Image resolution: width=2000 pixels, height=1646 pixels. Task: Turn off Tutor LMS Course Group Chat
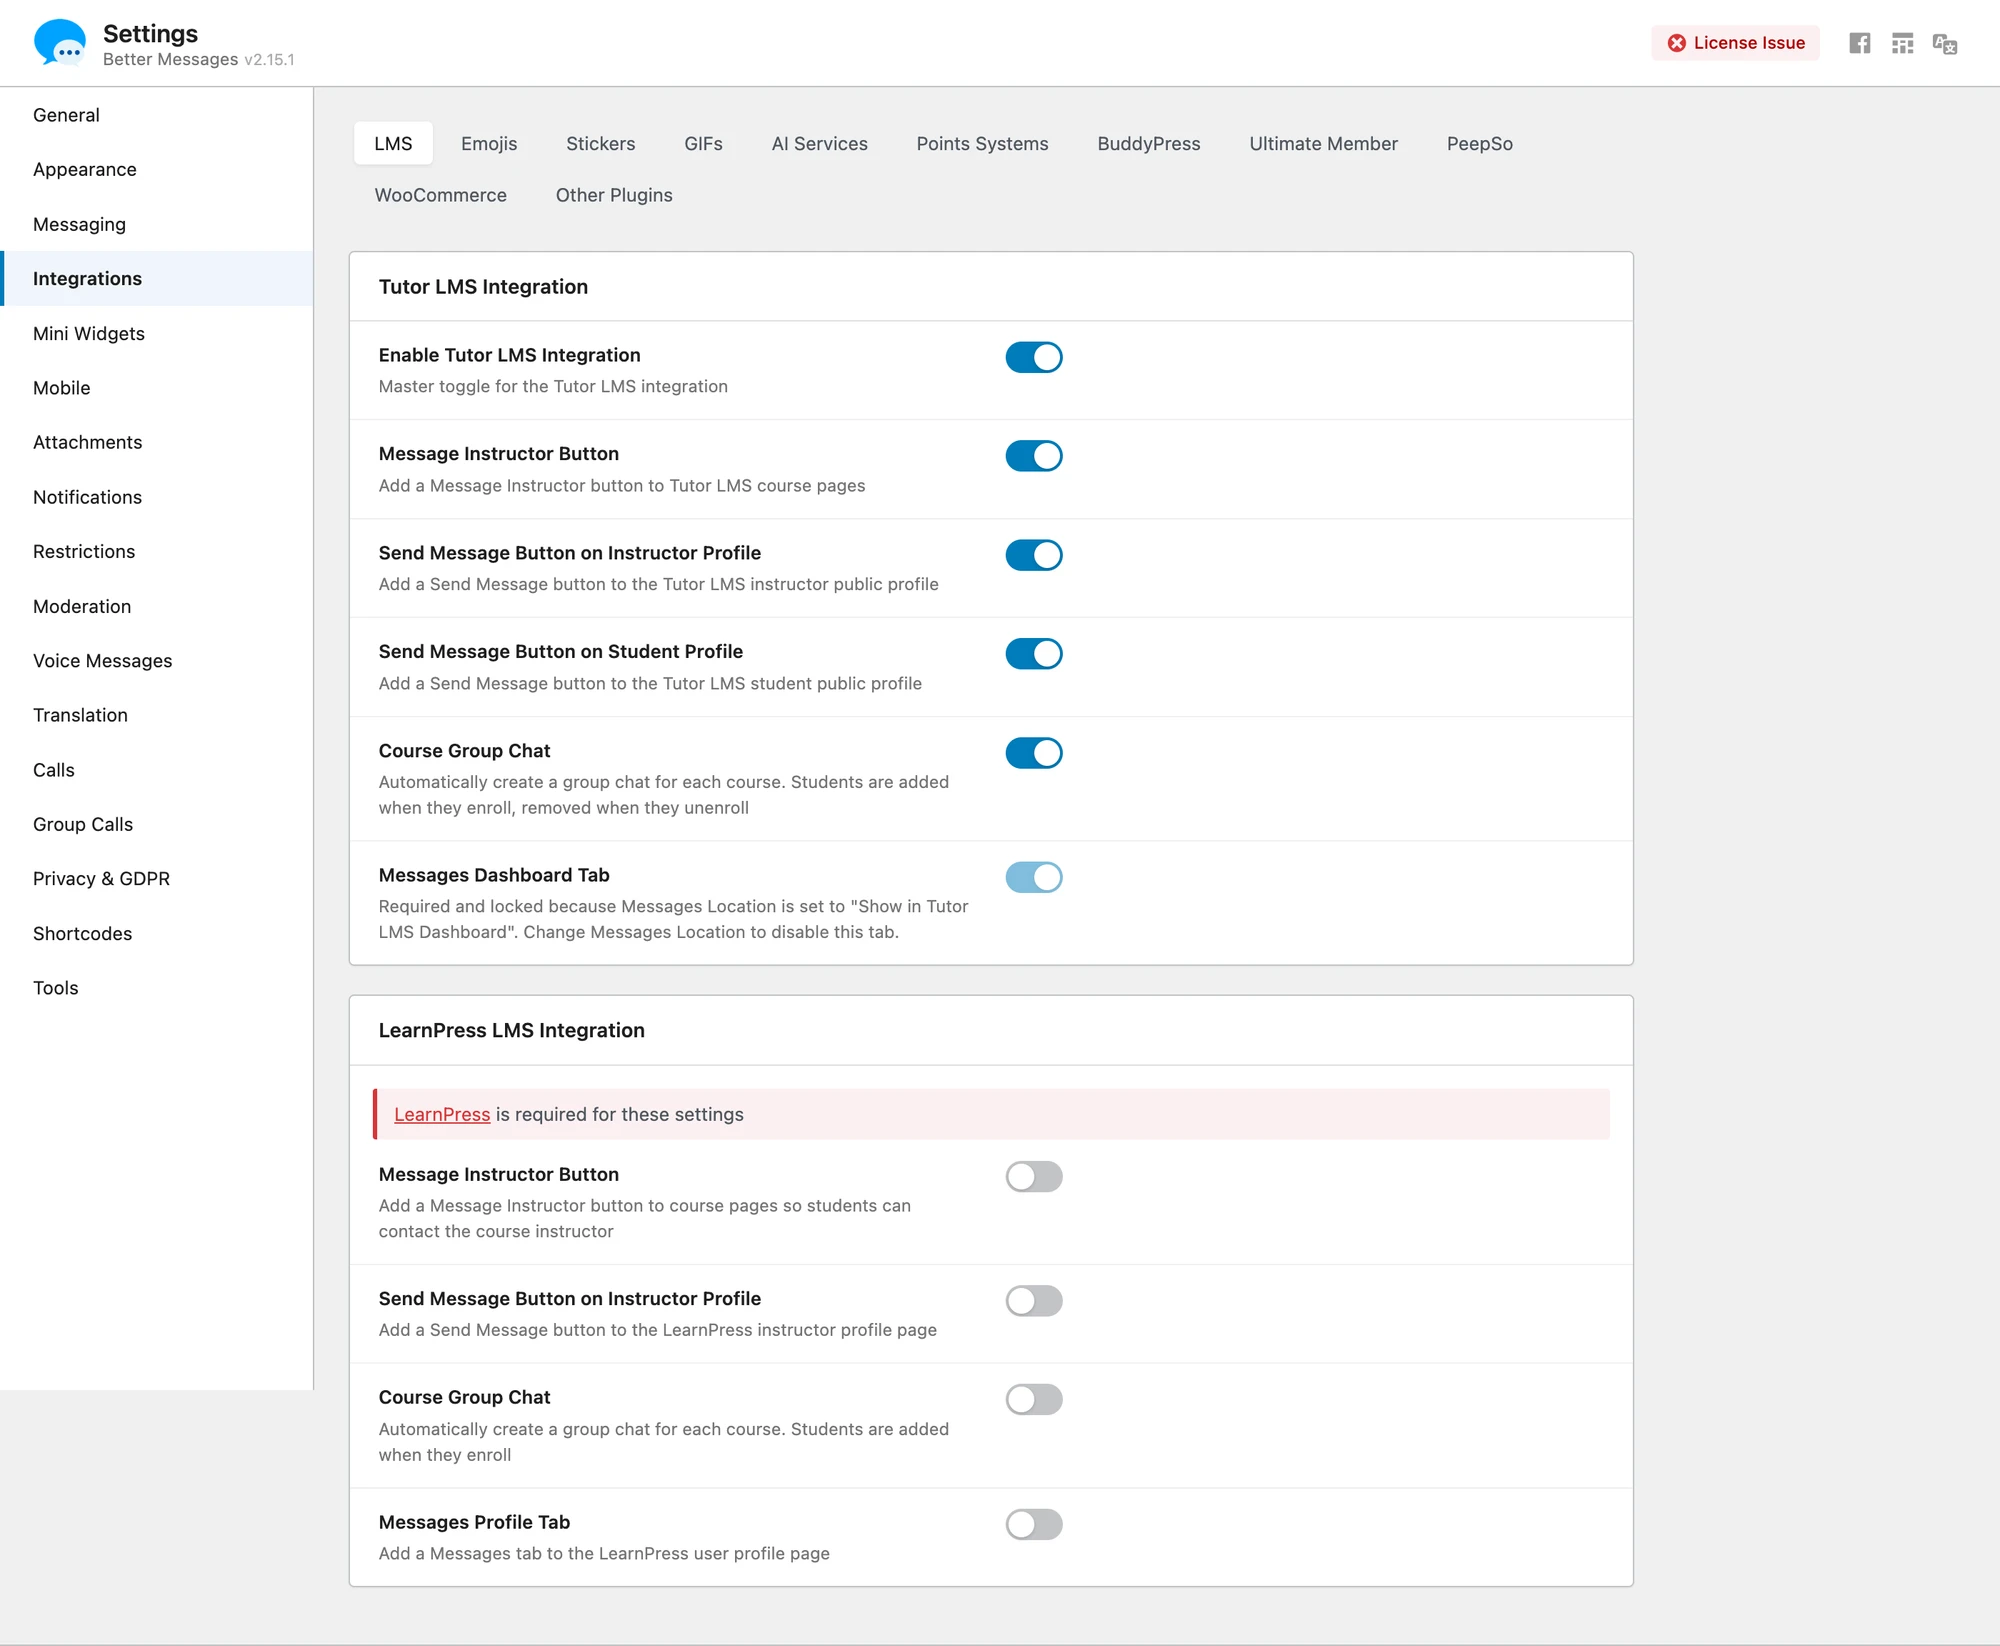pyautogui.click(x=1034, y=753)
